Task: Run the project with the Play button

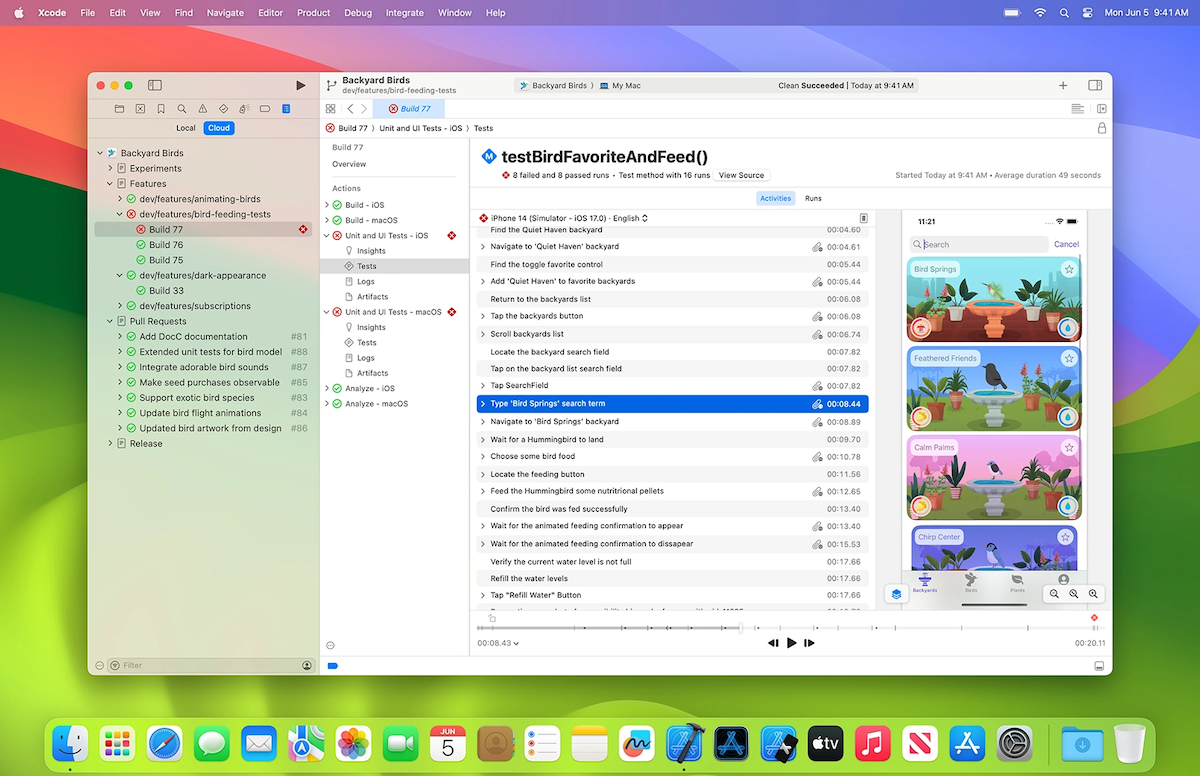Action: 300,85
